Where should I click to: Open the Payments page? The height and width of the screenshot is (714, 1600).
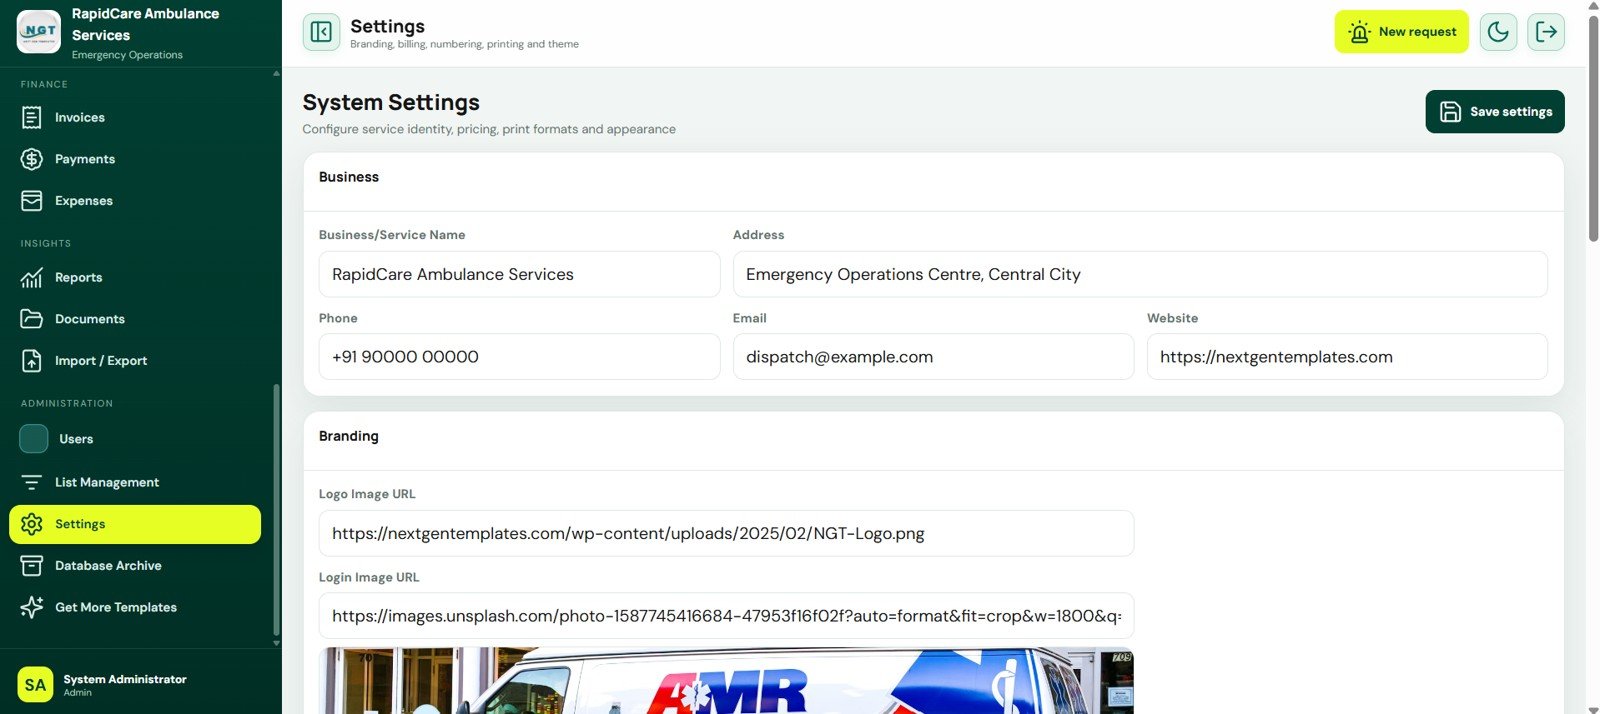pyautogui.click(x=135, y=159)
